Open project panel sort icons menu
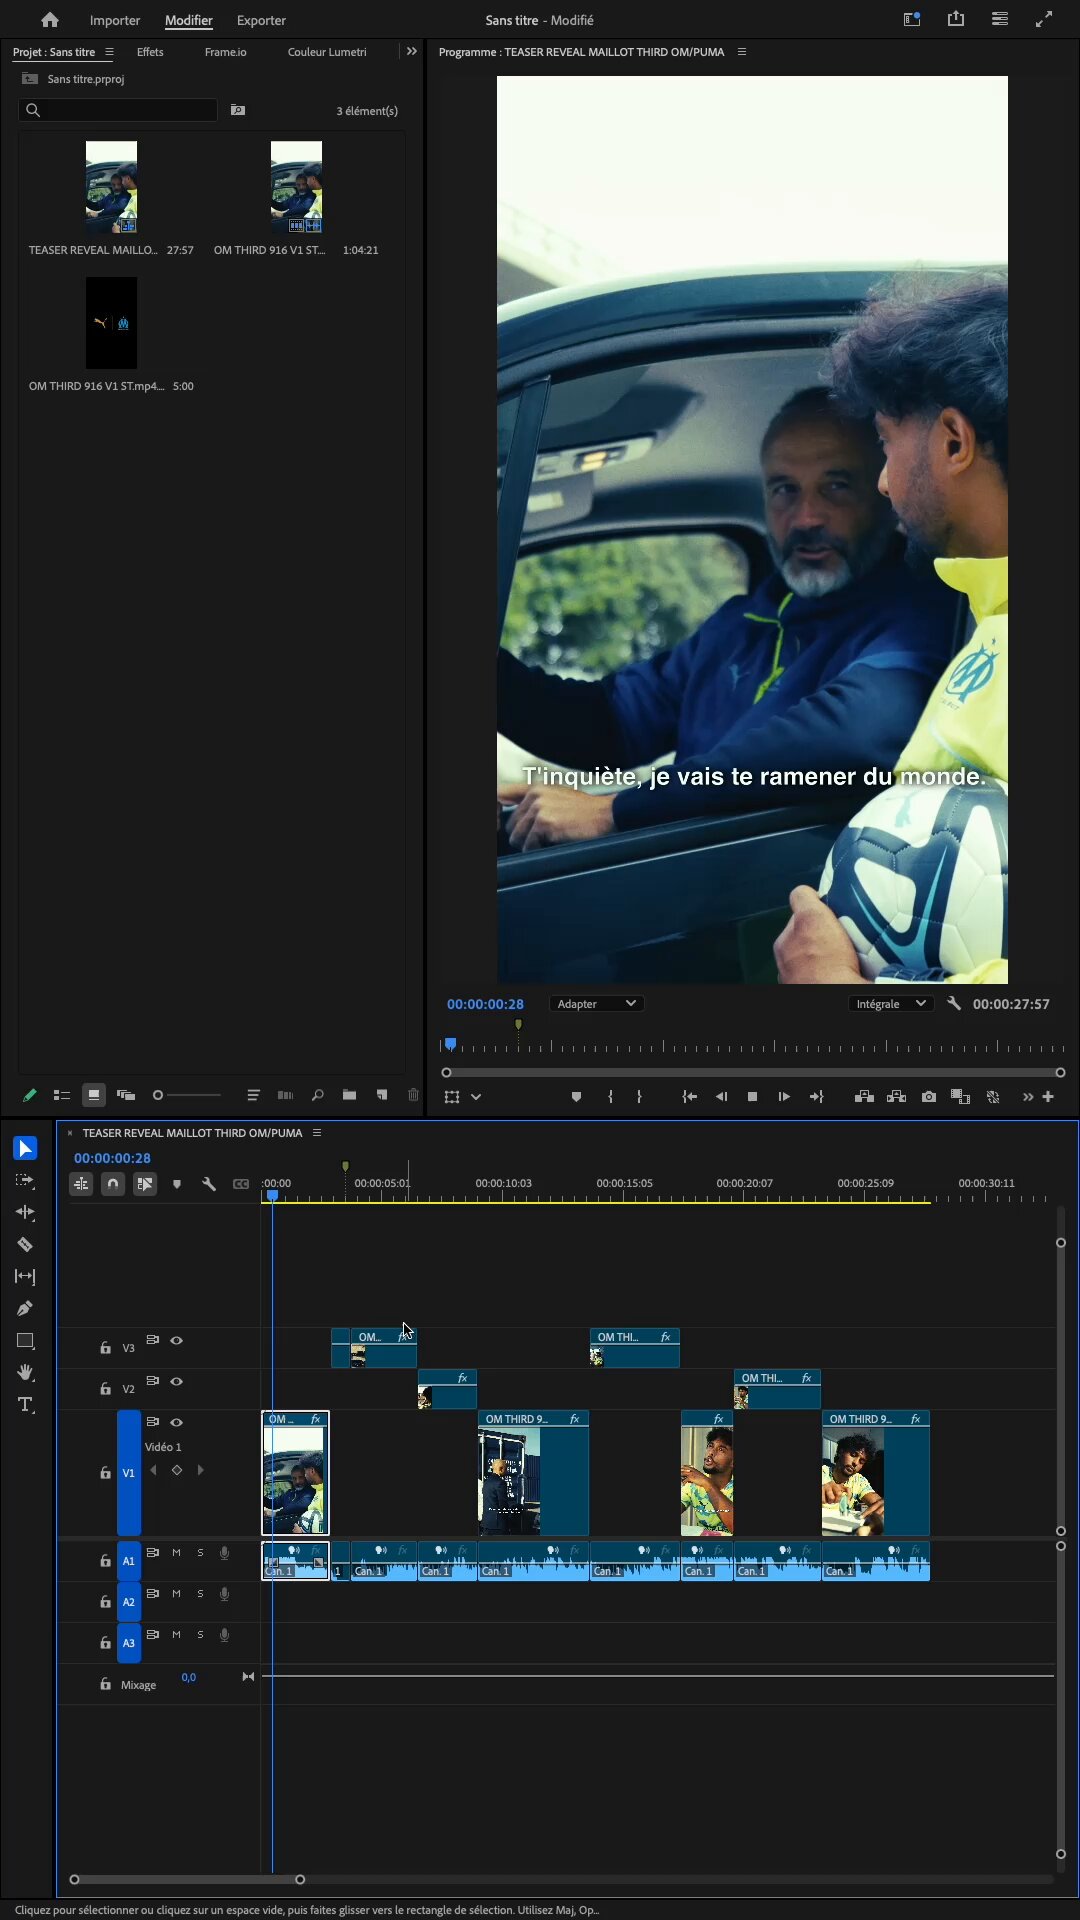1080x1920 pixels. coord(253,1095)
